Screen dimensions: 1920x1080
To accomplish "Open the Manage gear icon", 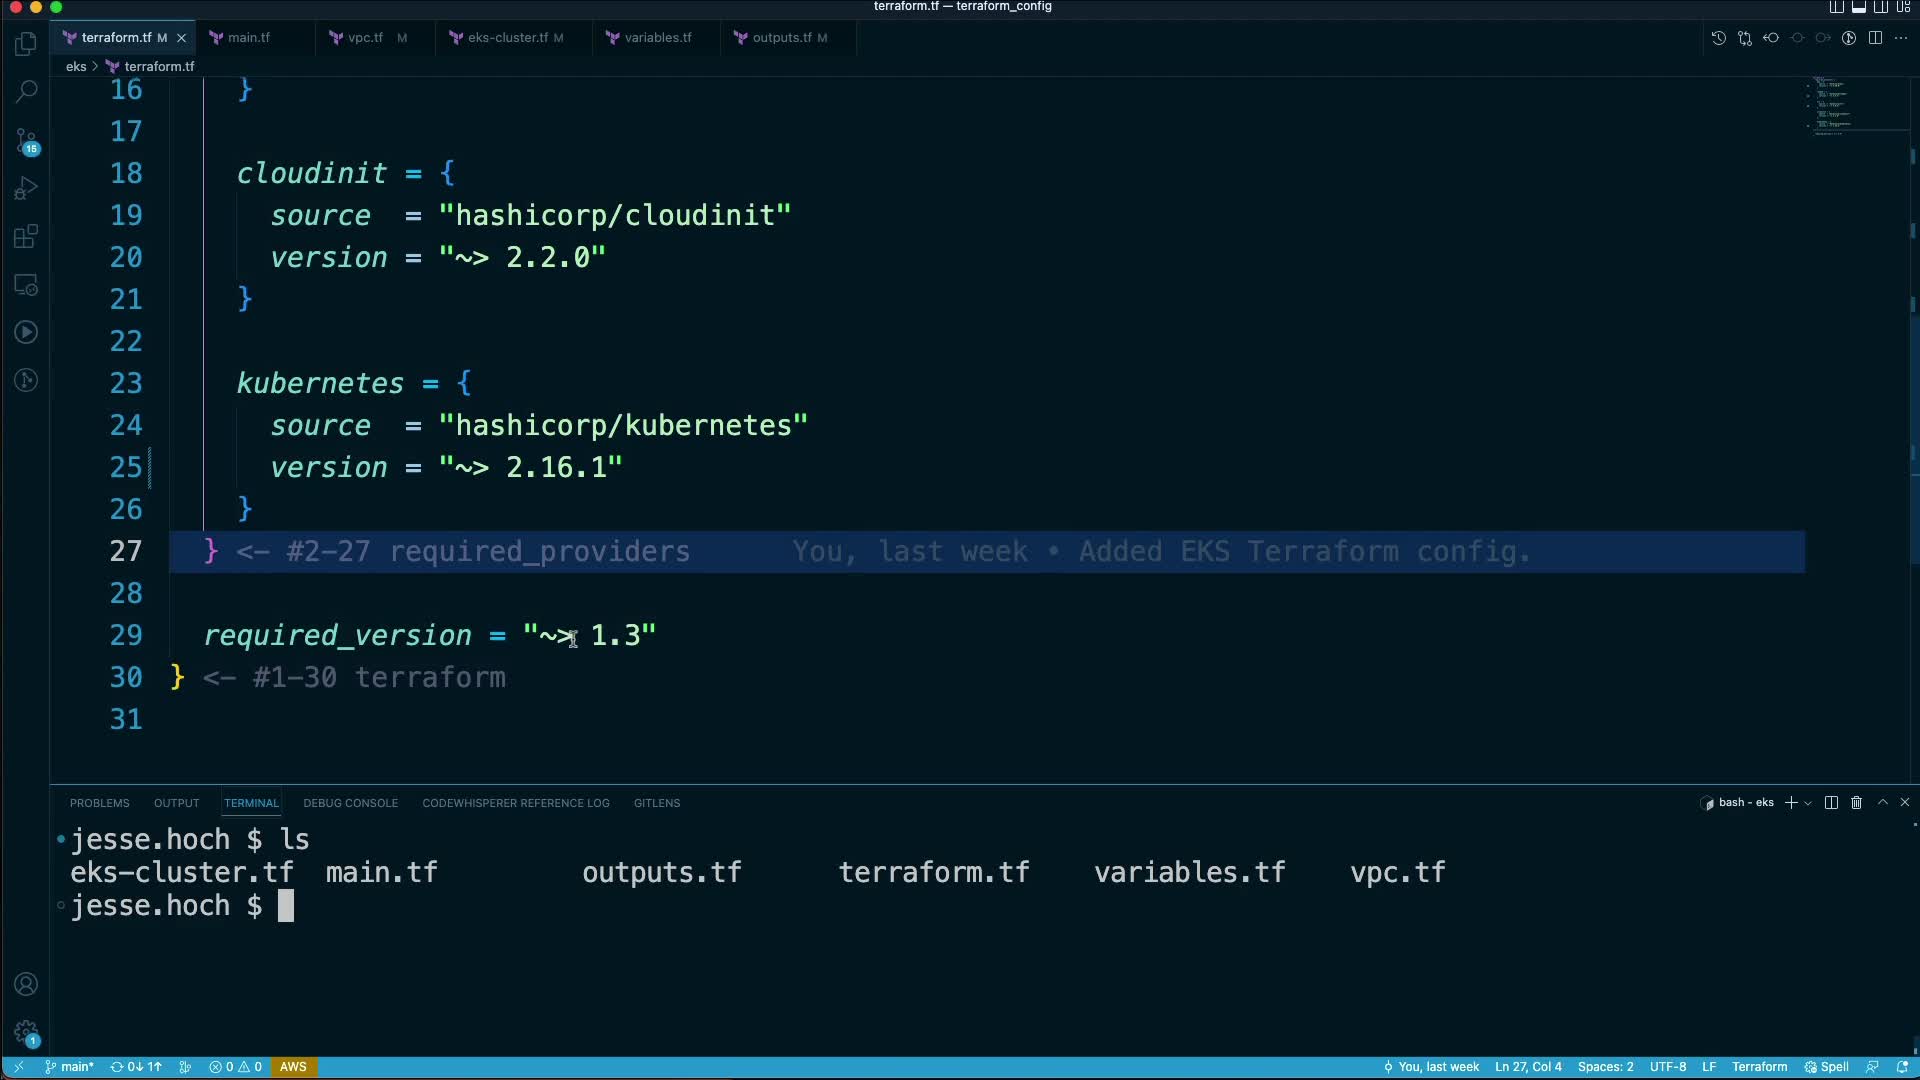I will pos(27,1032).
